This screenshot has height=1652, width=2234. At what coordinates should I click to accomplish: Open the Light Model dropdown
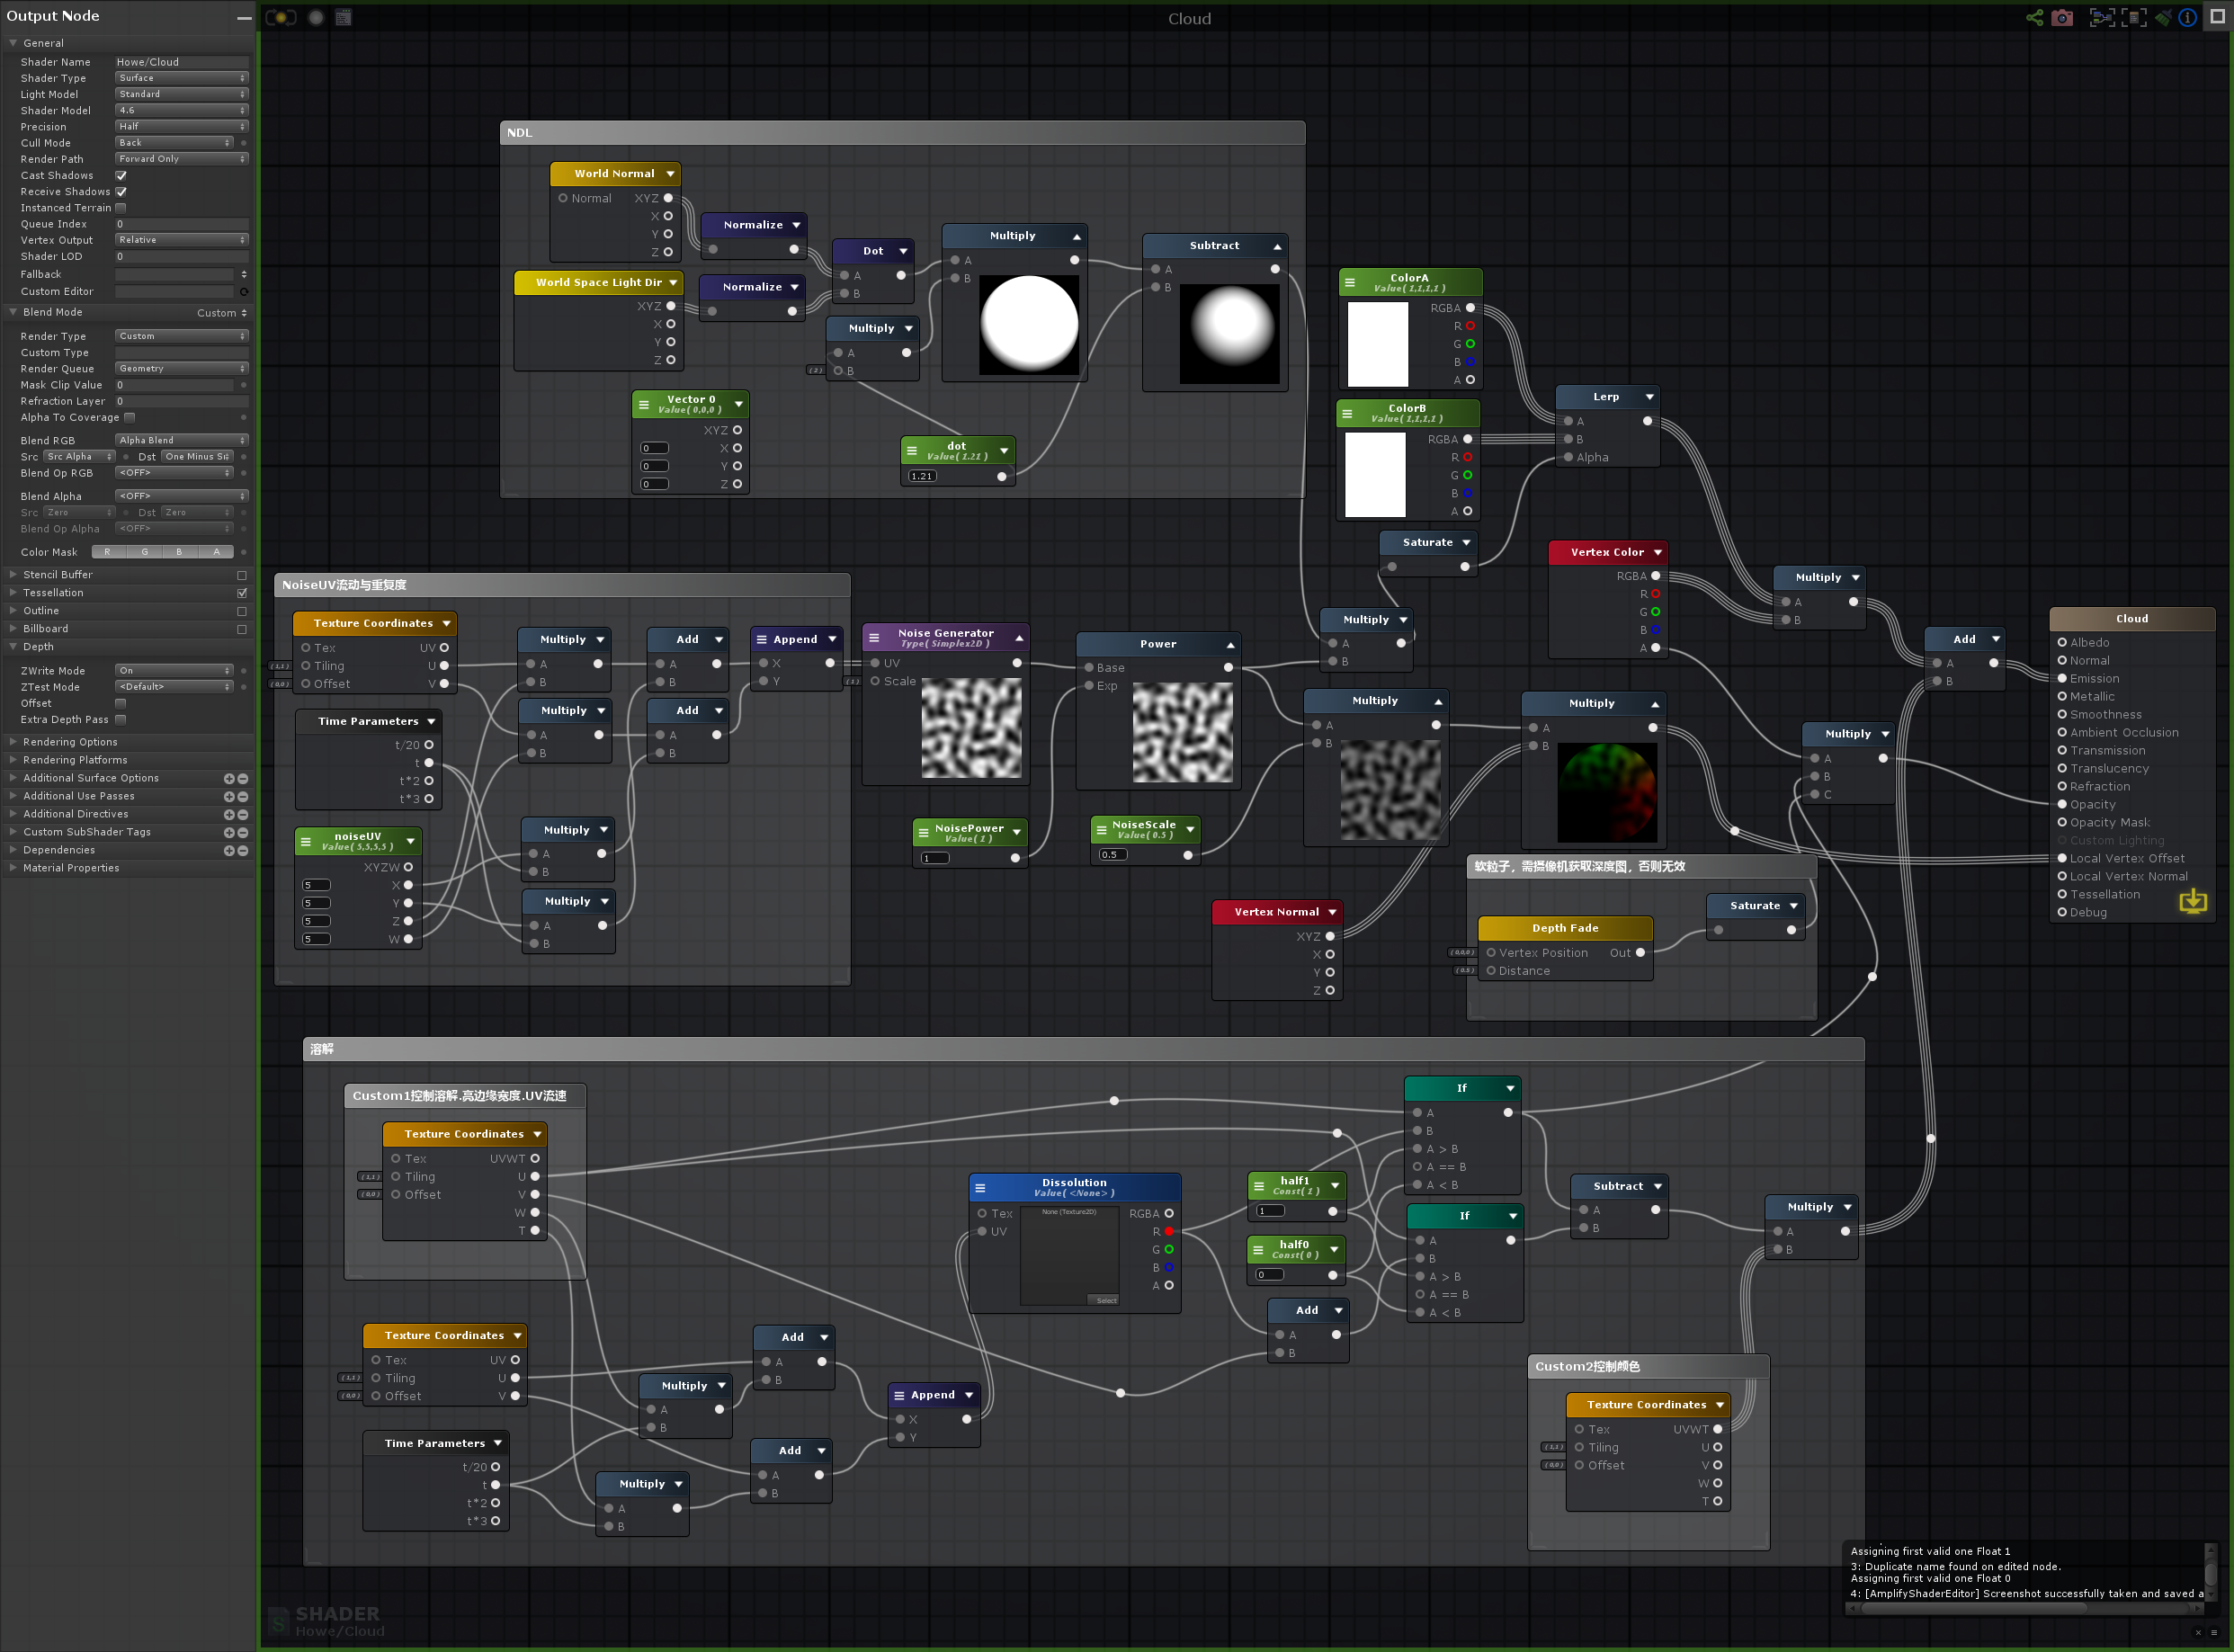(x=181, y=94)
